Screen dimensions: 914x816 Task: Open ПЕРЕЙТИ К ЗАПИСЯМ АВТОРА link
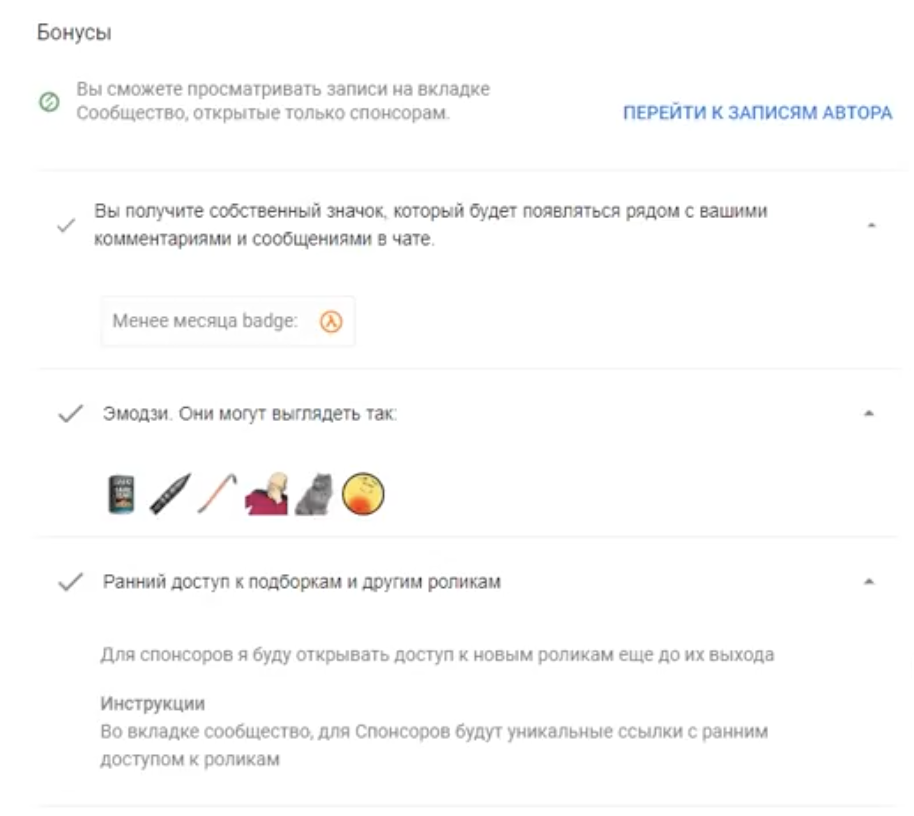click(757, 112)
